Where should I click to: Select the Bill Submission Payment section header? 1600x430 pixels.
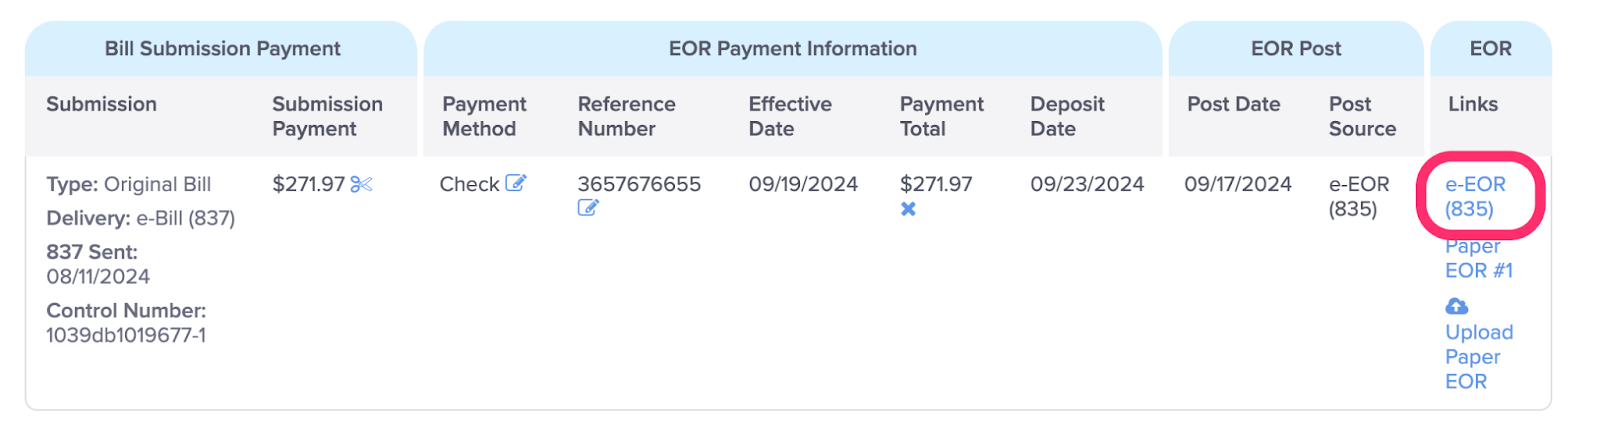pyautogui.click(x=222, y=48)
